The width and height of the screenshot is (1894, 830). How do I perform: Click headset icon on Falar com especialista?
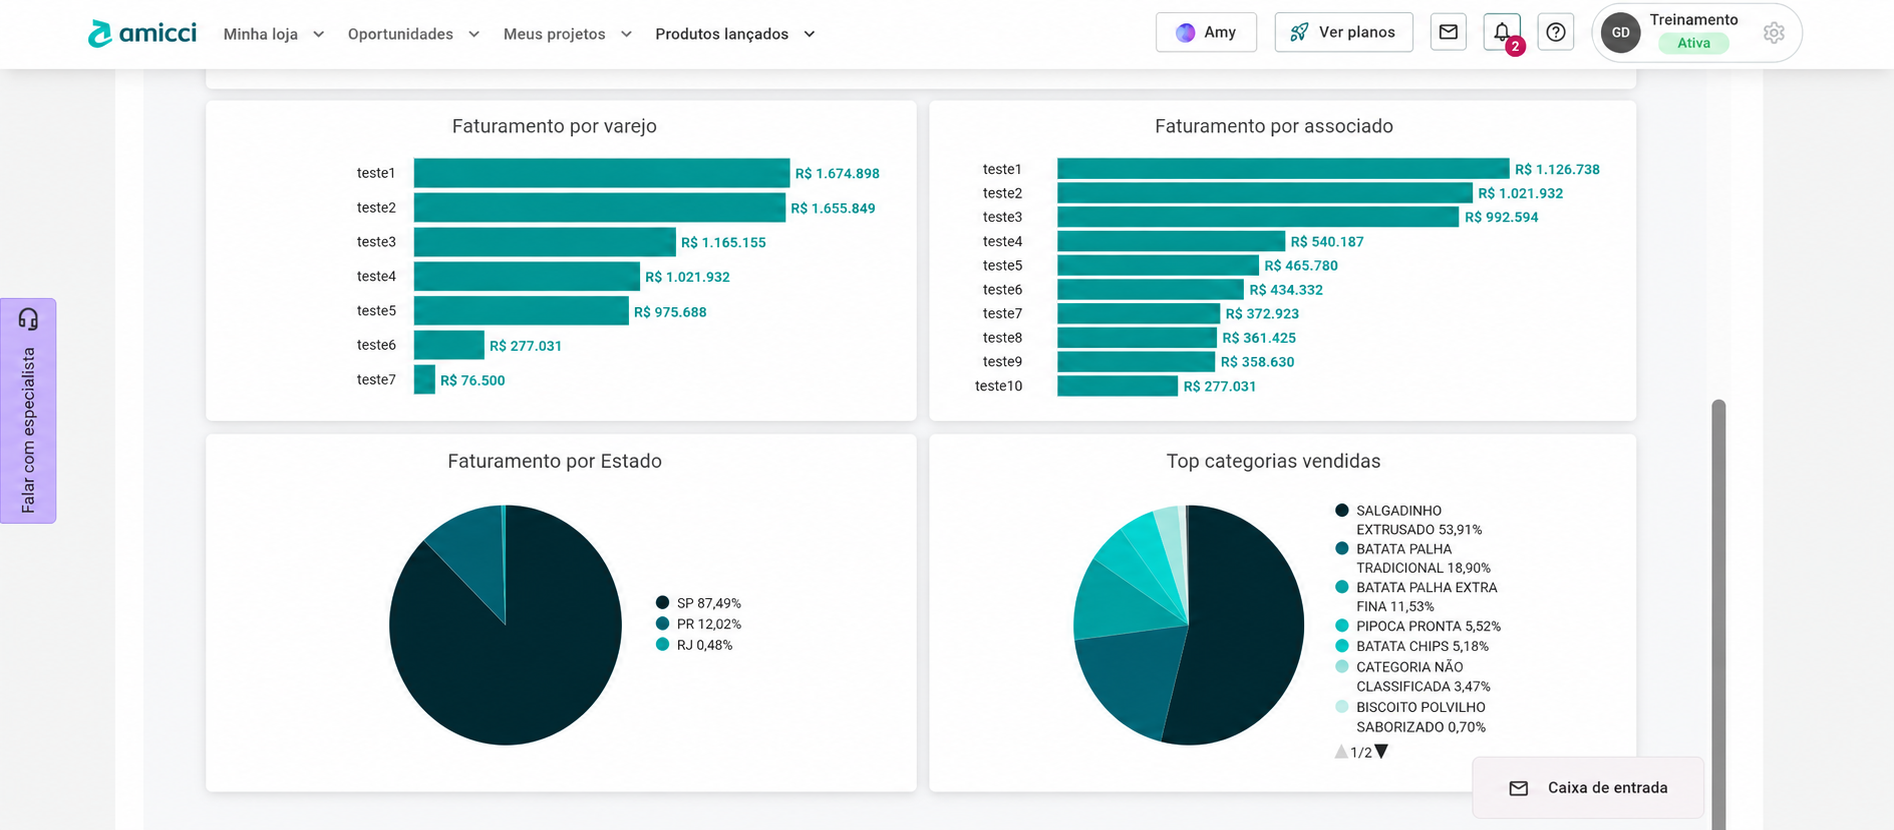click(x=28, y=319)
